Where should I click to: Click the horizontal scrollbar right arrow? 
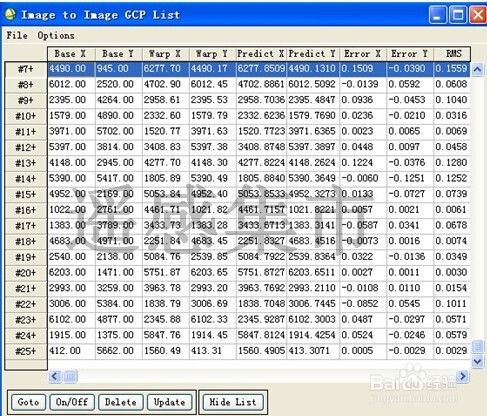(x=463, y=376)
